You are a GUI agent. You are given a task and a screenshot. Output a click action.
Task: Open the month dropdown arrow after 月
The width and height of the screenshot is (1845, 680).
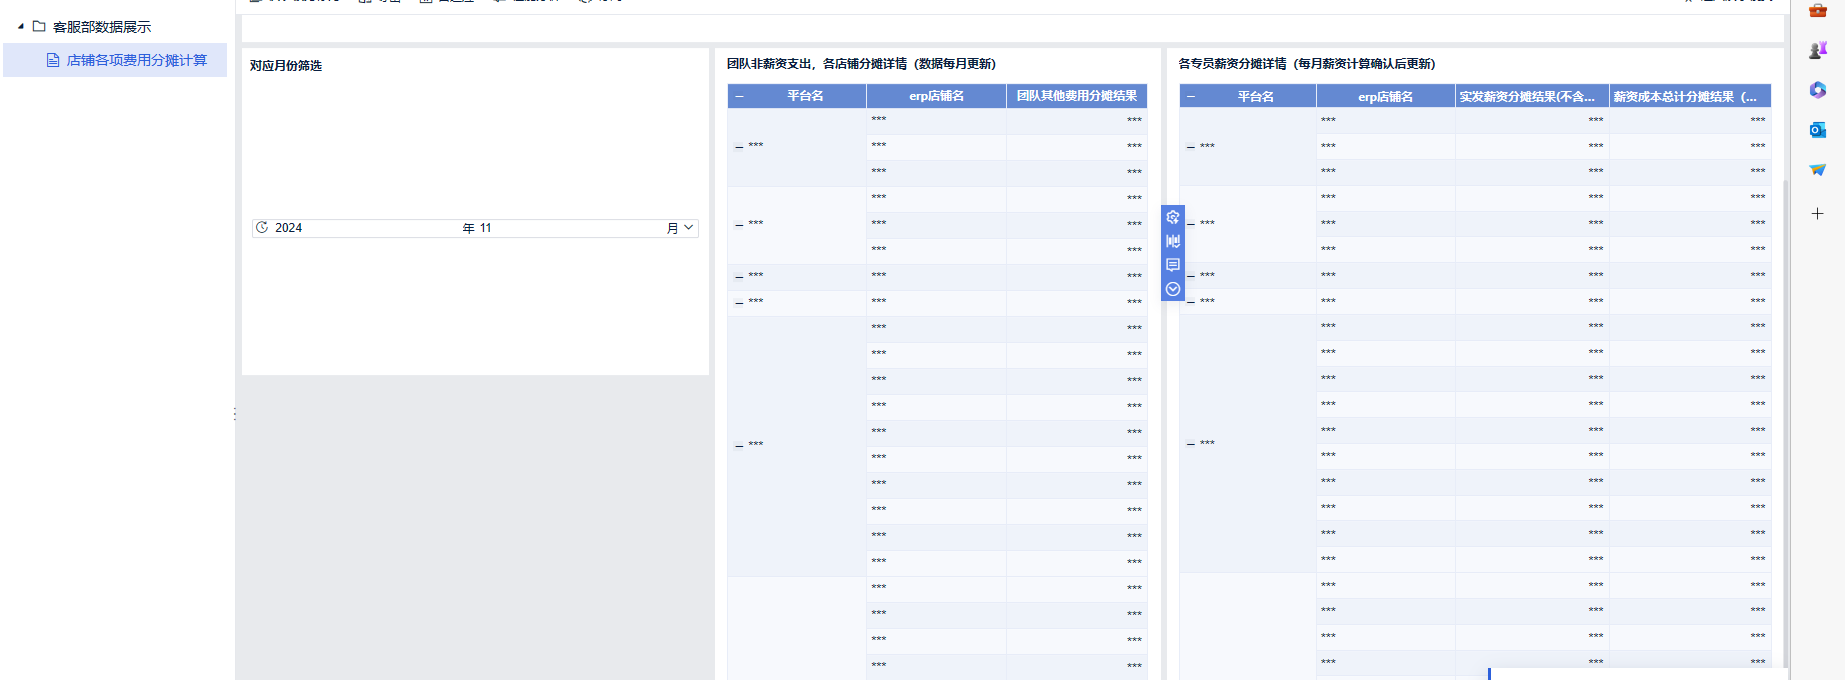coord(688,228)
